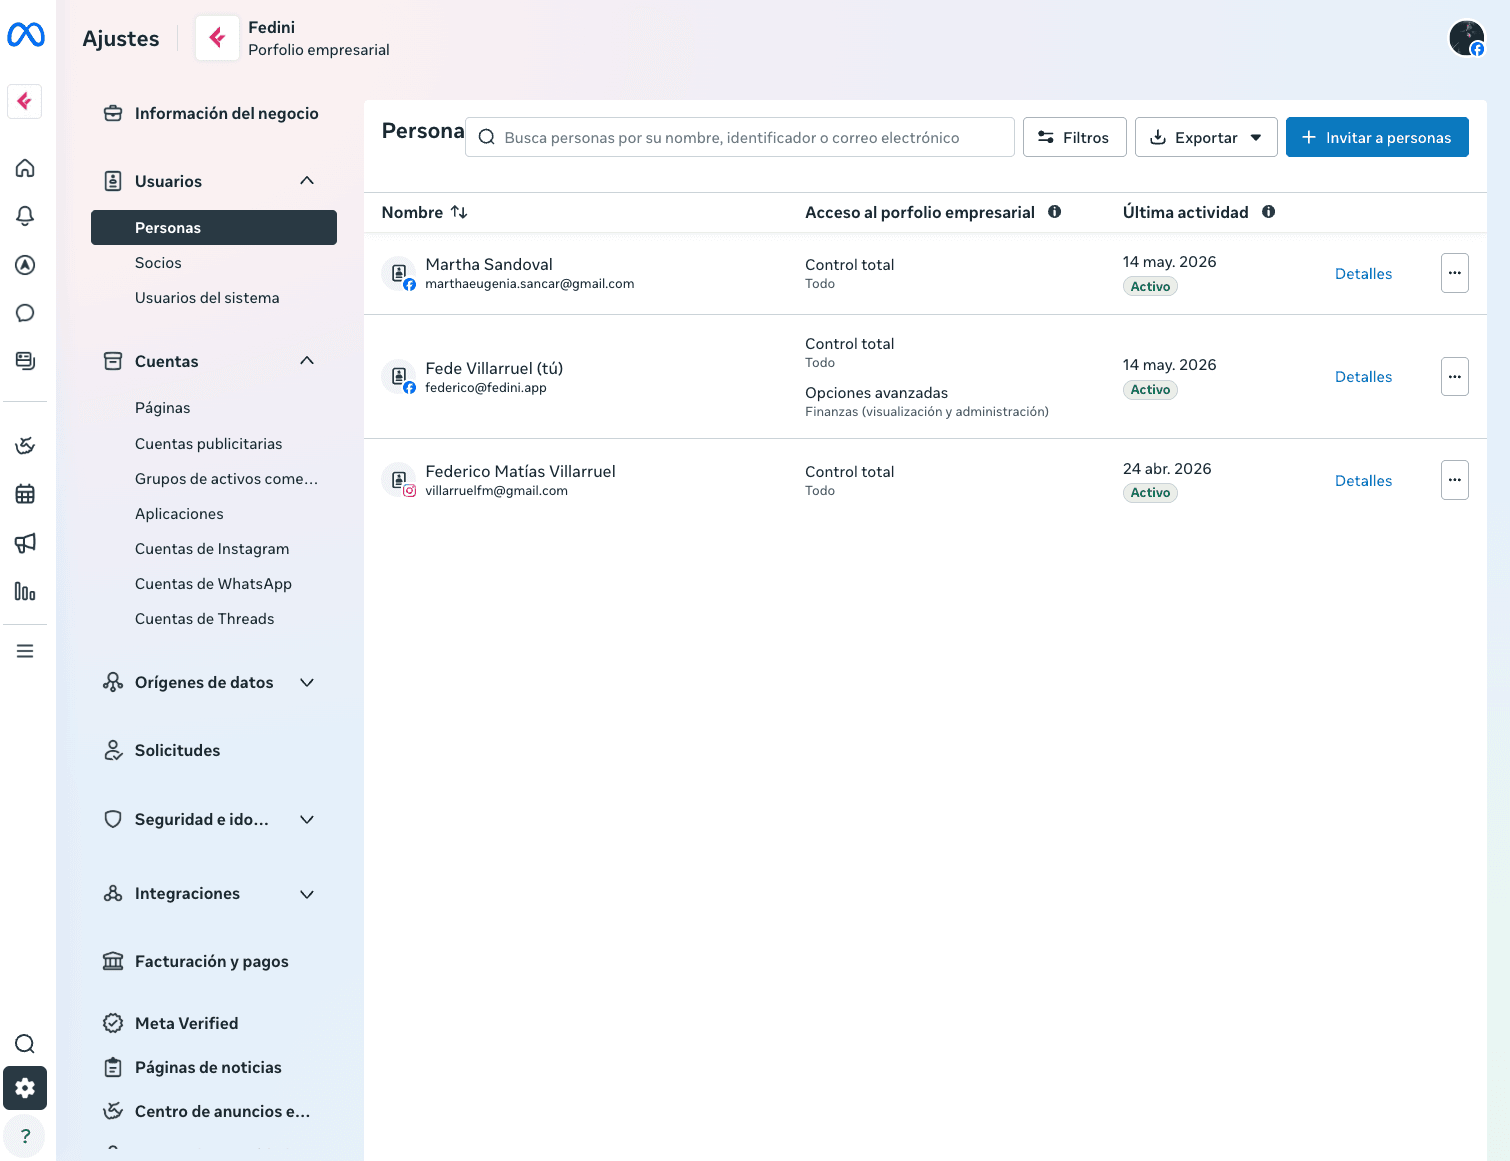Collapse the Cuentas section
The height and width of the screenshot is (1161, 1510).
(307, 361)
